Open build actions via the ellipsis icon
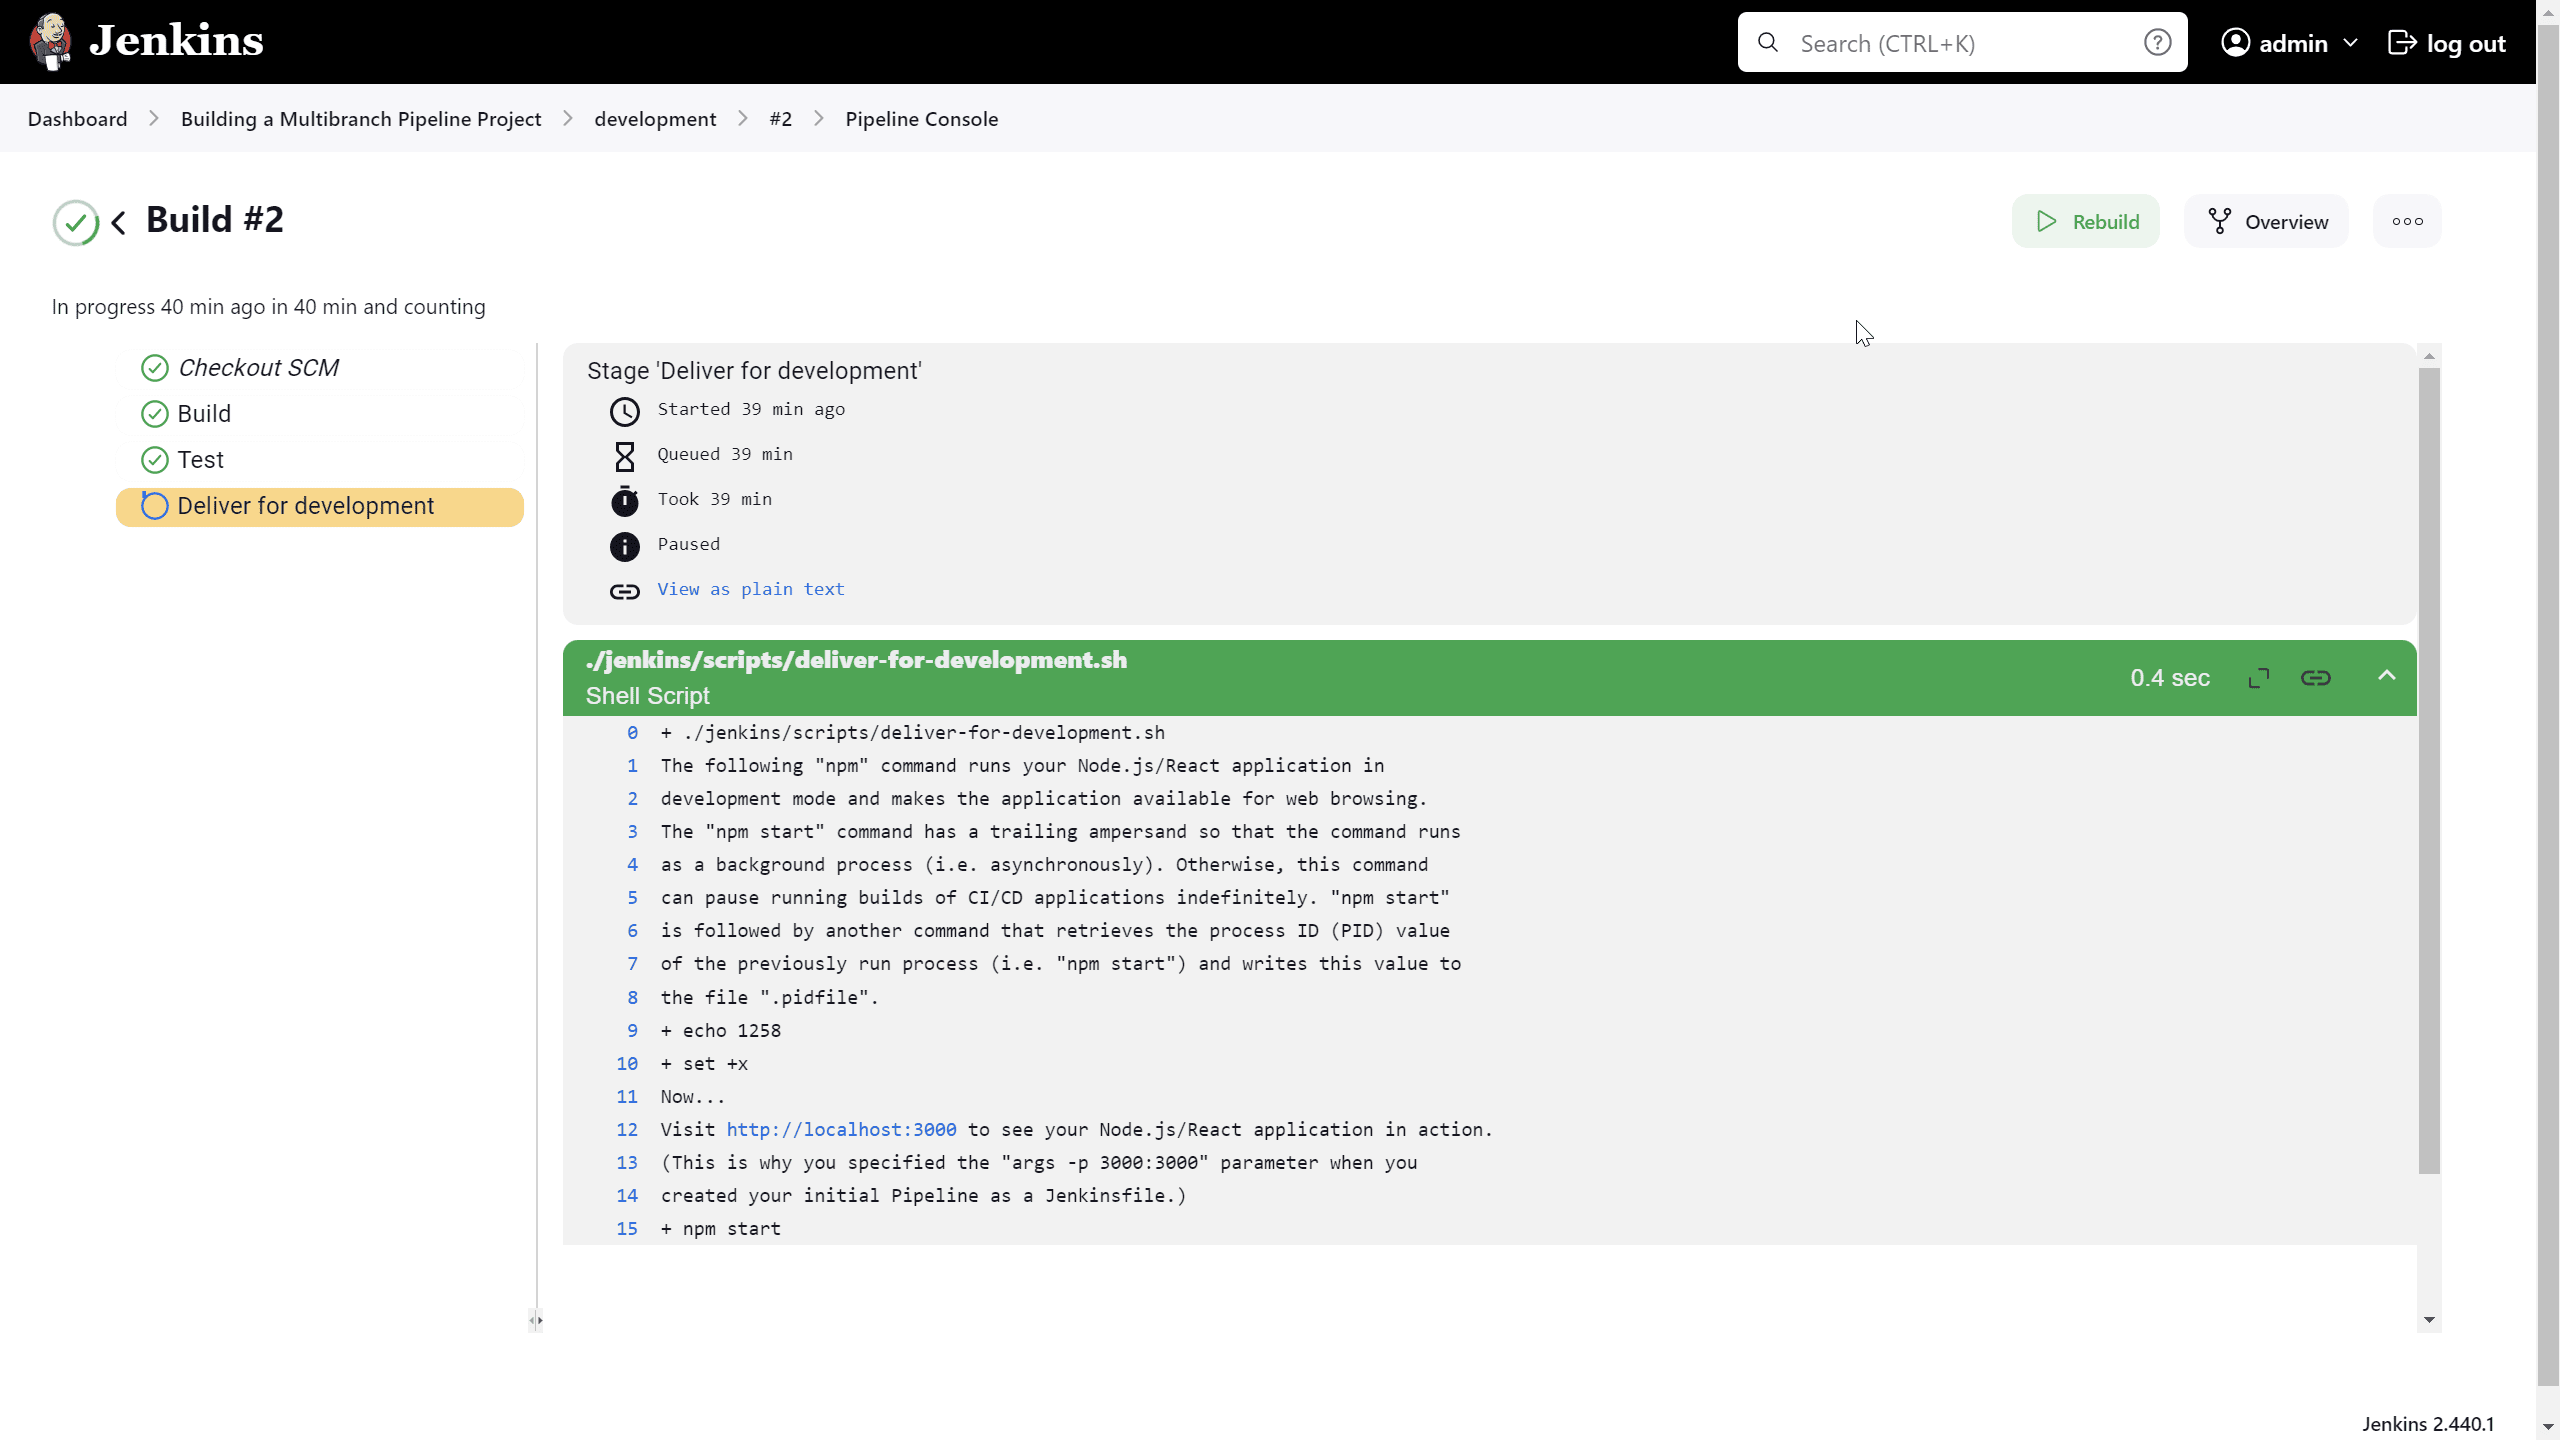2560x1440 pixels. point(2407,221)
